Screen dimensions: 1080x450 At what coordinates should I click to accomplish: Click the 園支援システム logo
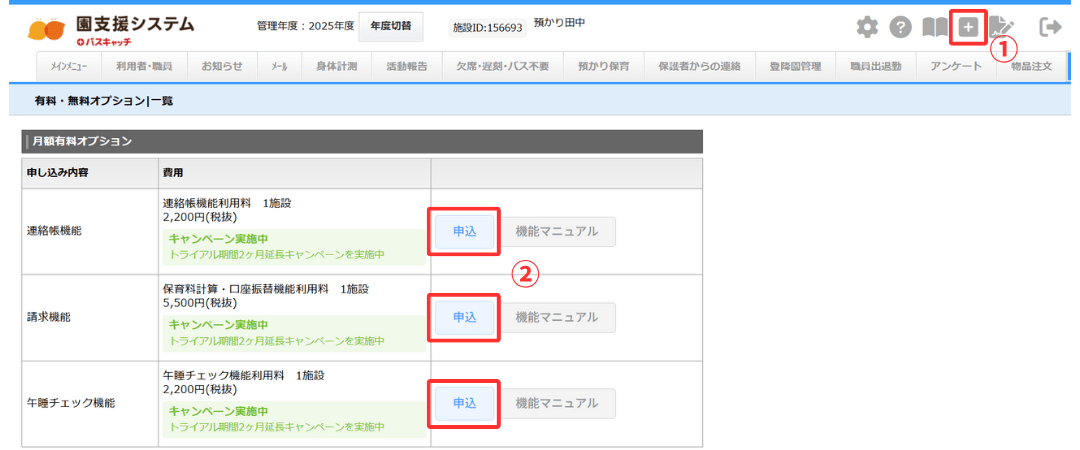(112, 29)
